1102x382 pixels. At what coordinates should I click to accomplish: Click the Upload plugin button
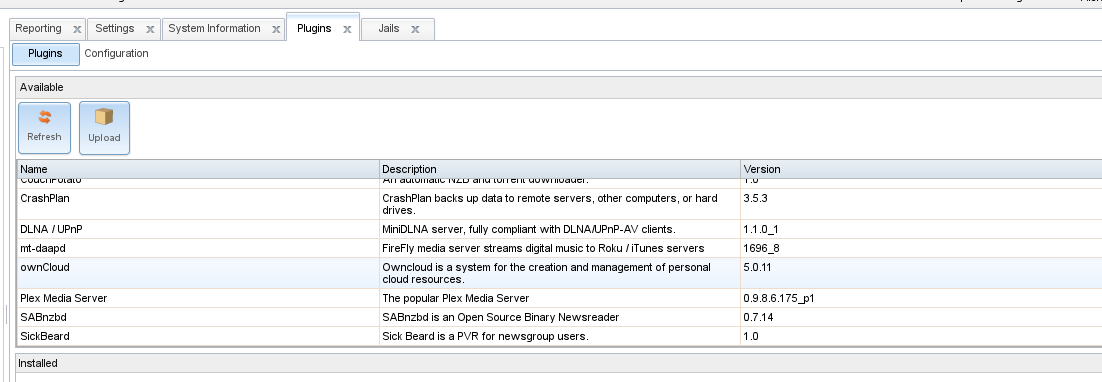pos(104,128)
